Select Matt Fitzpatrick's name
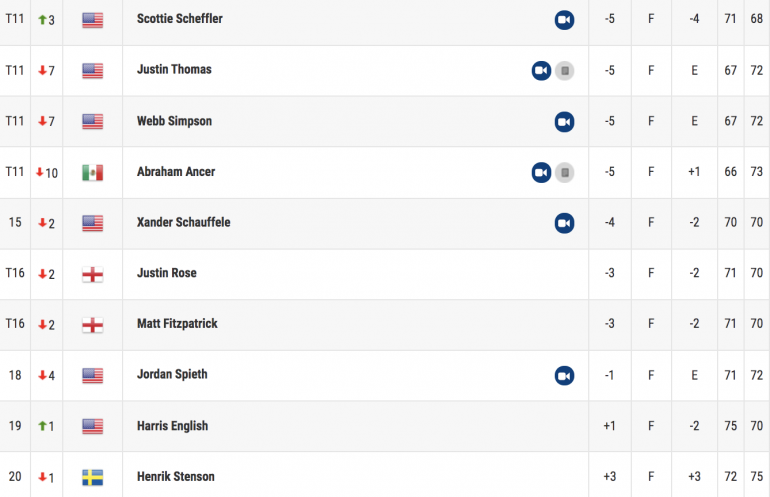This screenshot has height=497, width=770. coord(177,324)
